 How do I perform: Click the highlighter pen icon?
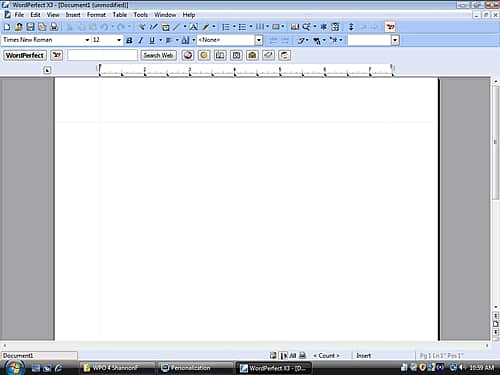[x=206, y=27]
